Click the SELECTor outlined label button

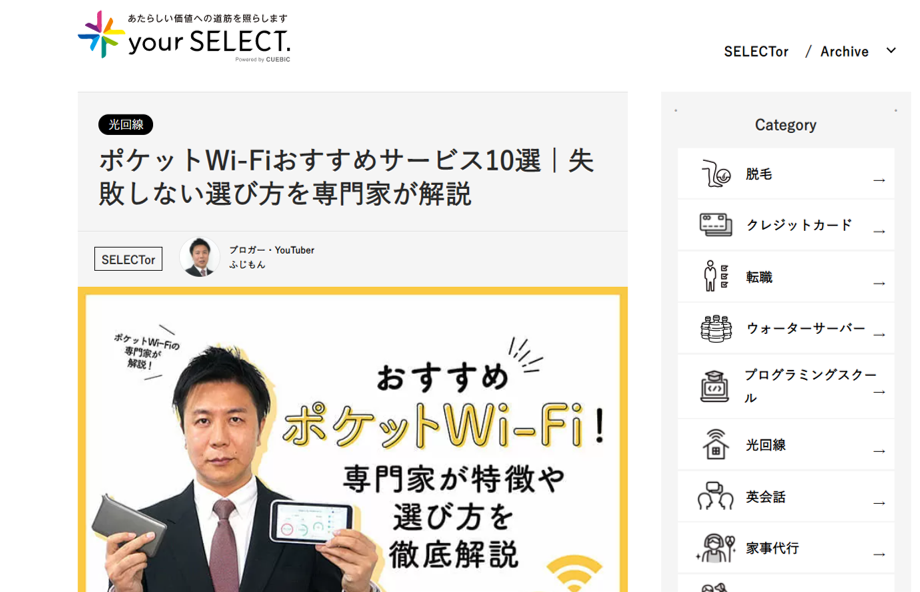[x=128, y=259]
